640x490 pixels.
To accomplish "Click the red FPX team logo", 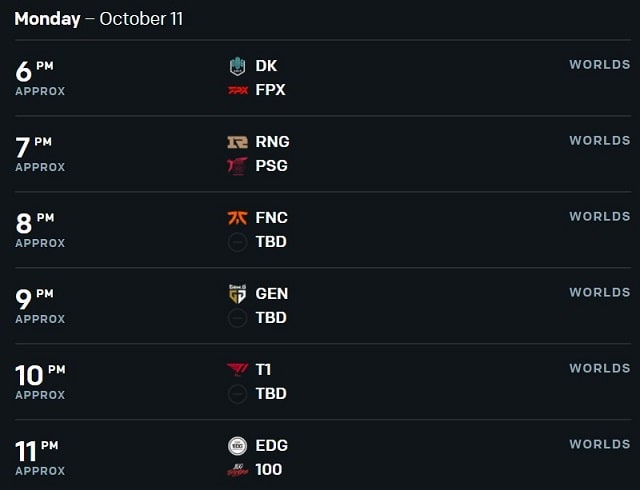I will pos(238,90).
